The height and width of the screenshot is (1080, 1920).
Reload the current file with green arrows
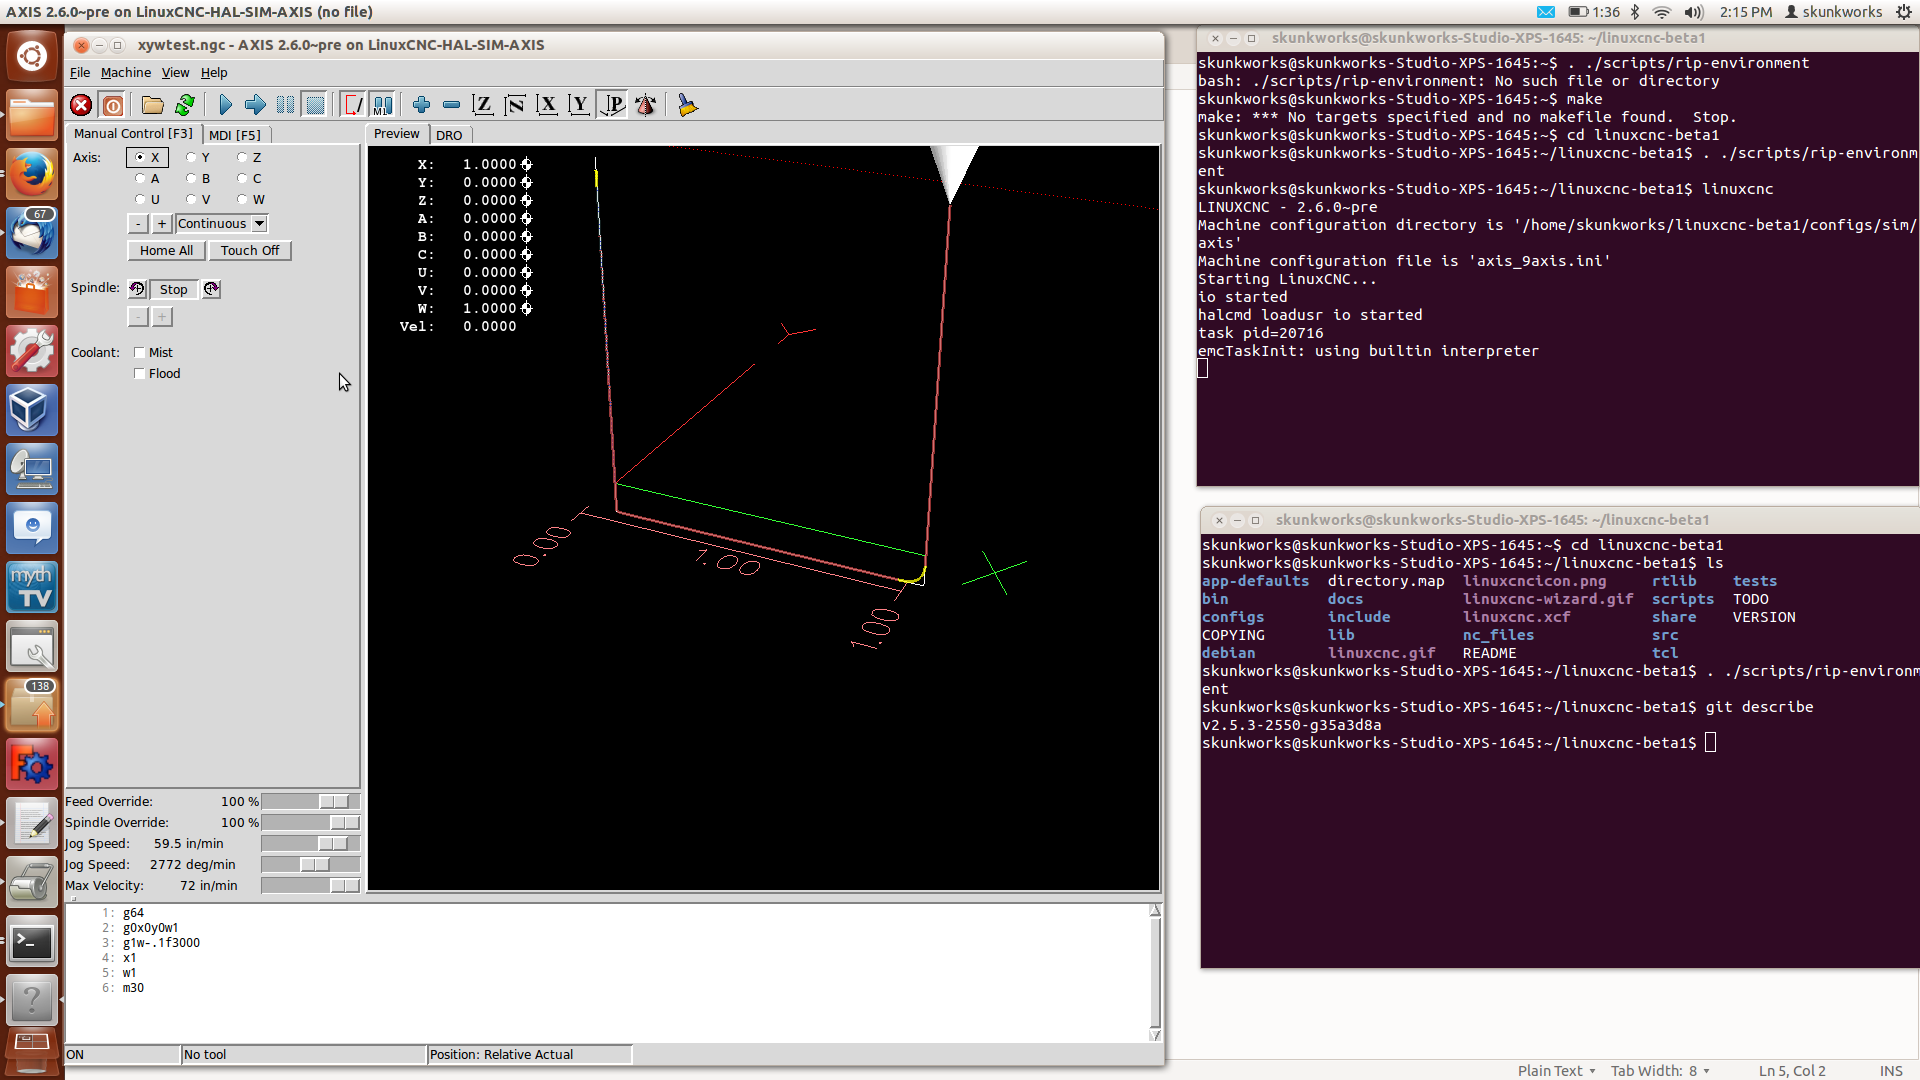click(x=185, y=105)
